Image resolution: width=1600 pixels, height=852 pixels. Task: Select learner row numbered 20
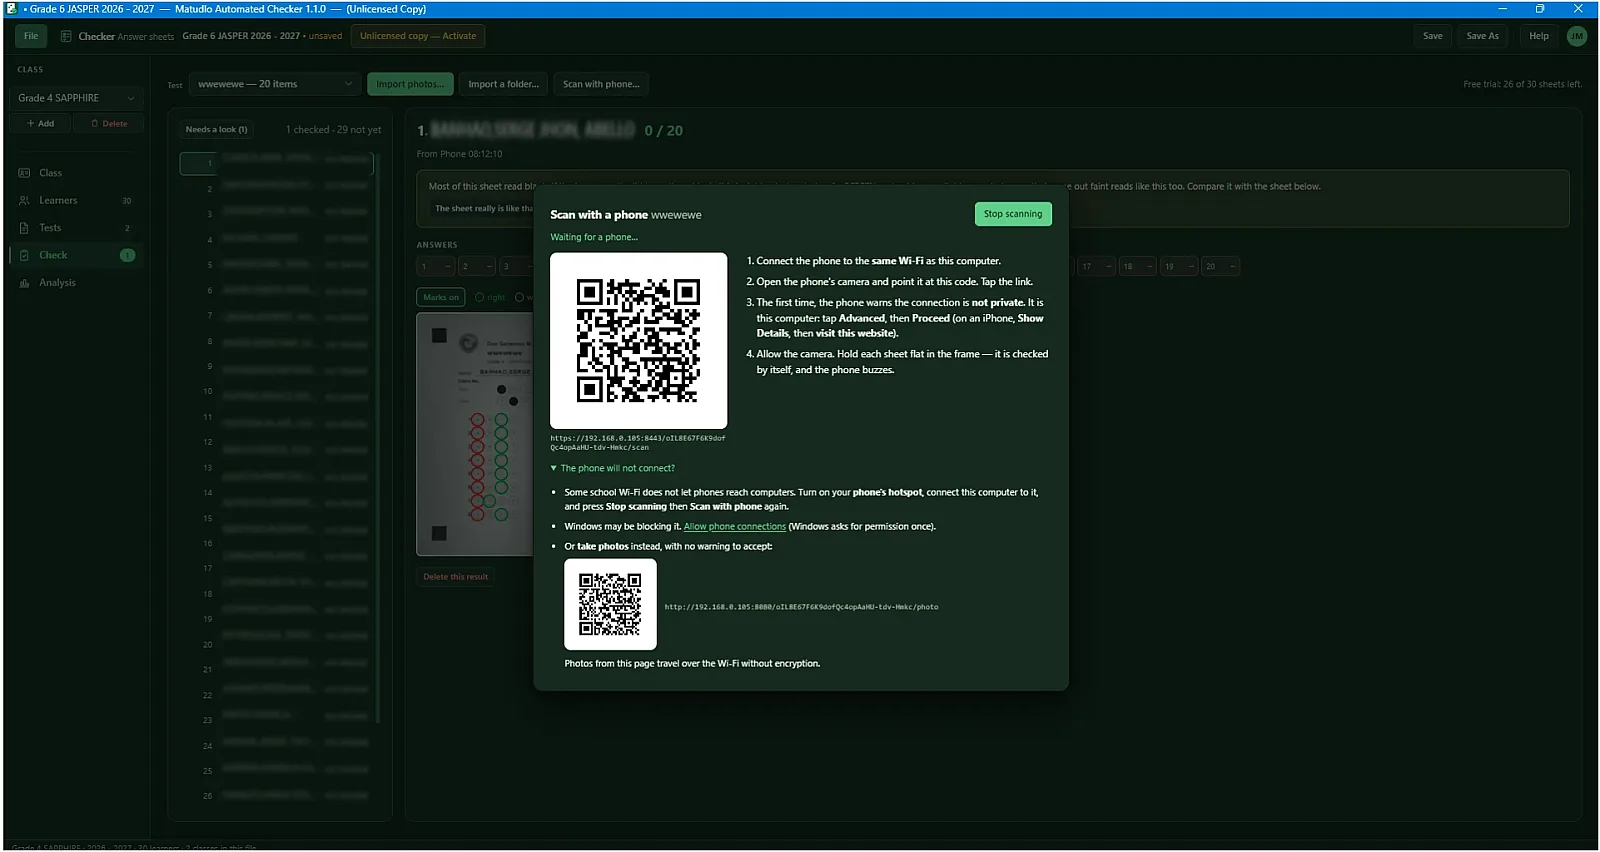pos(276,644)
